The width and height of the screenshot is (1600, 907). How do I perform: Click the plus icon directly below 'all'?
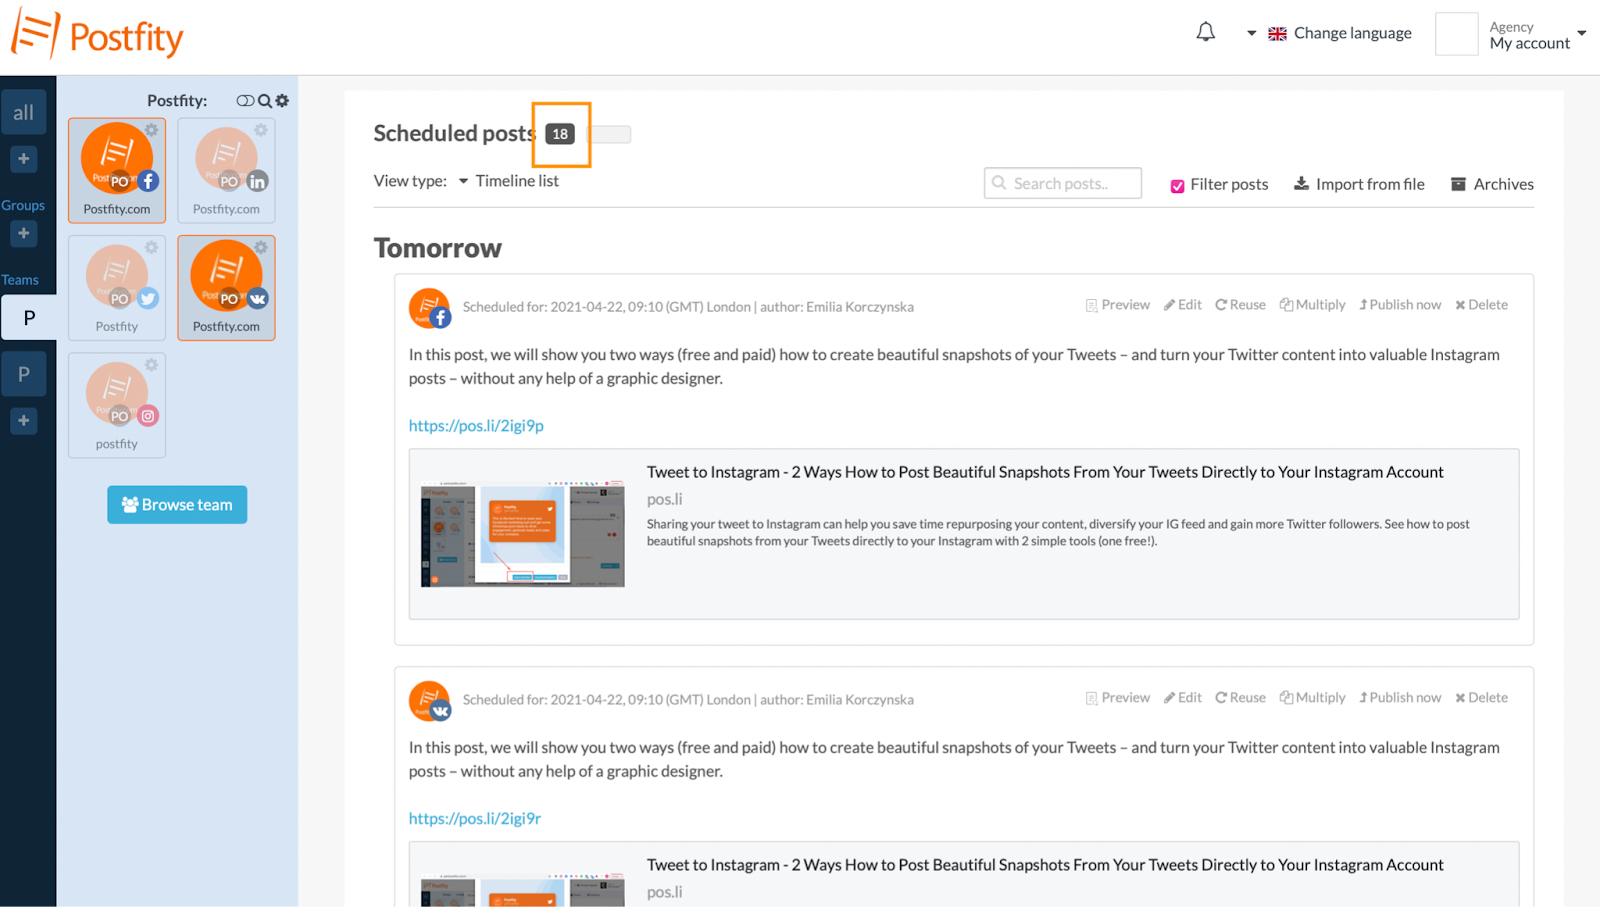click(x=24, y=159)
